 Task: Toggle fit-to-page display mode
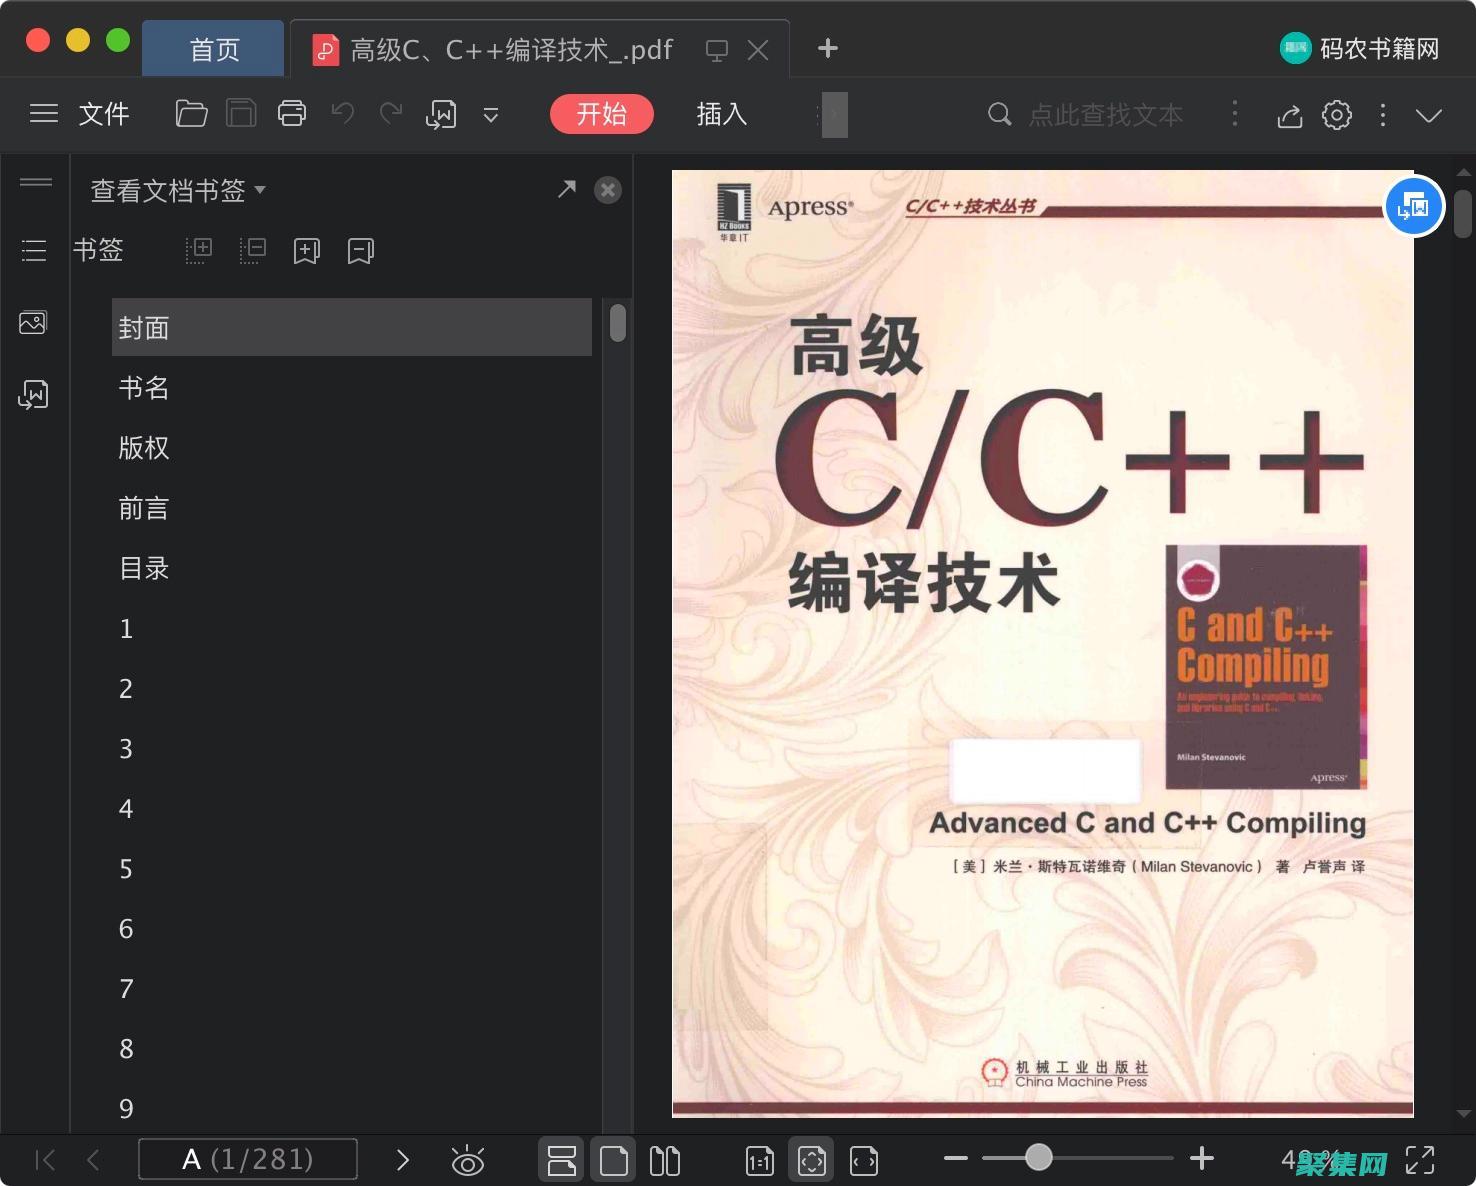point(811,1159)
